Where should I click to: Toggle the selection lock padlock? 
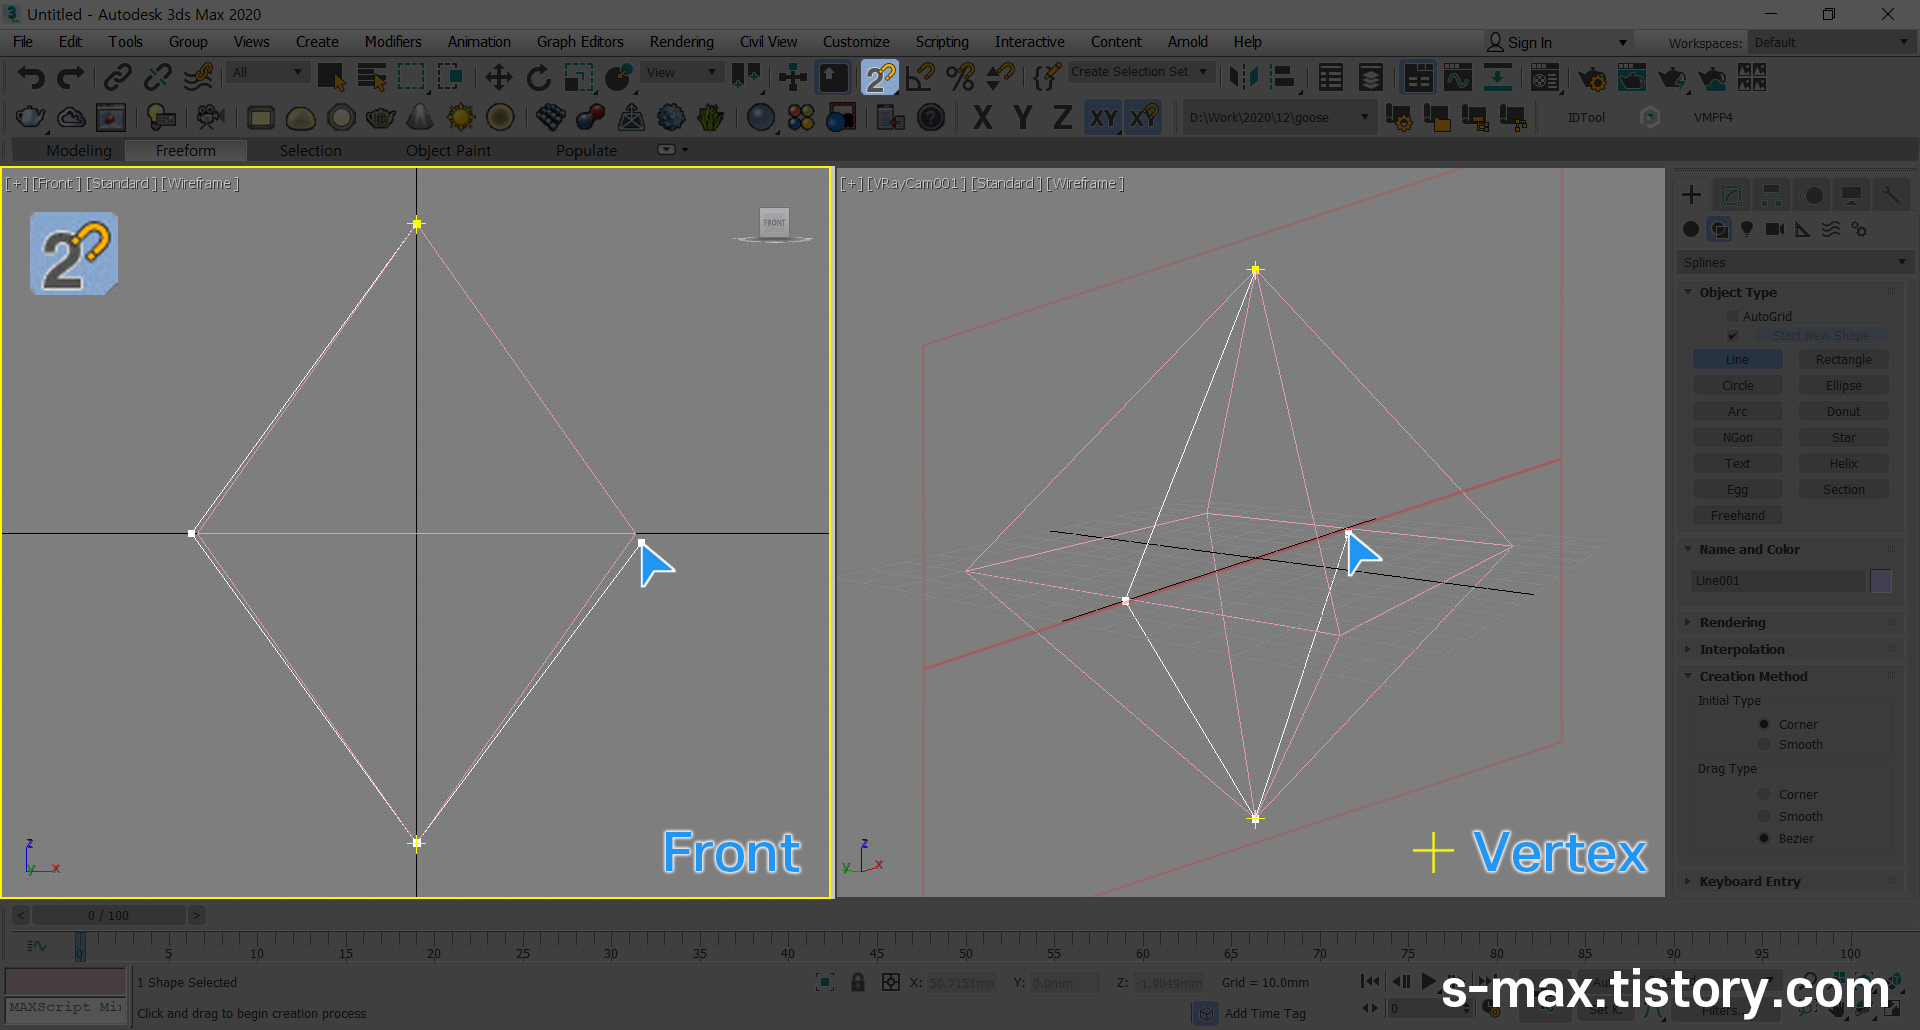[858, 982]
